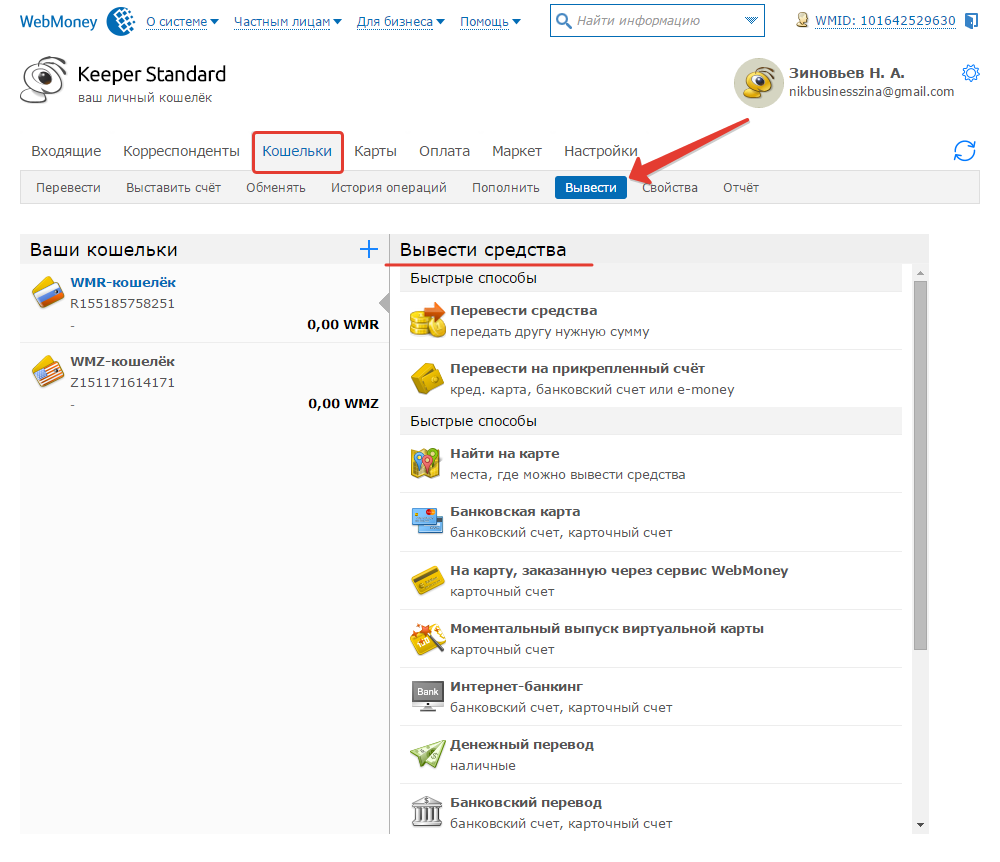The height and width of the screenshot is (862, 1000).
Task: Click Пополнить in the submenu
Action: [x=506, y=187]
